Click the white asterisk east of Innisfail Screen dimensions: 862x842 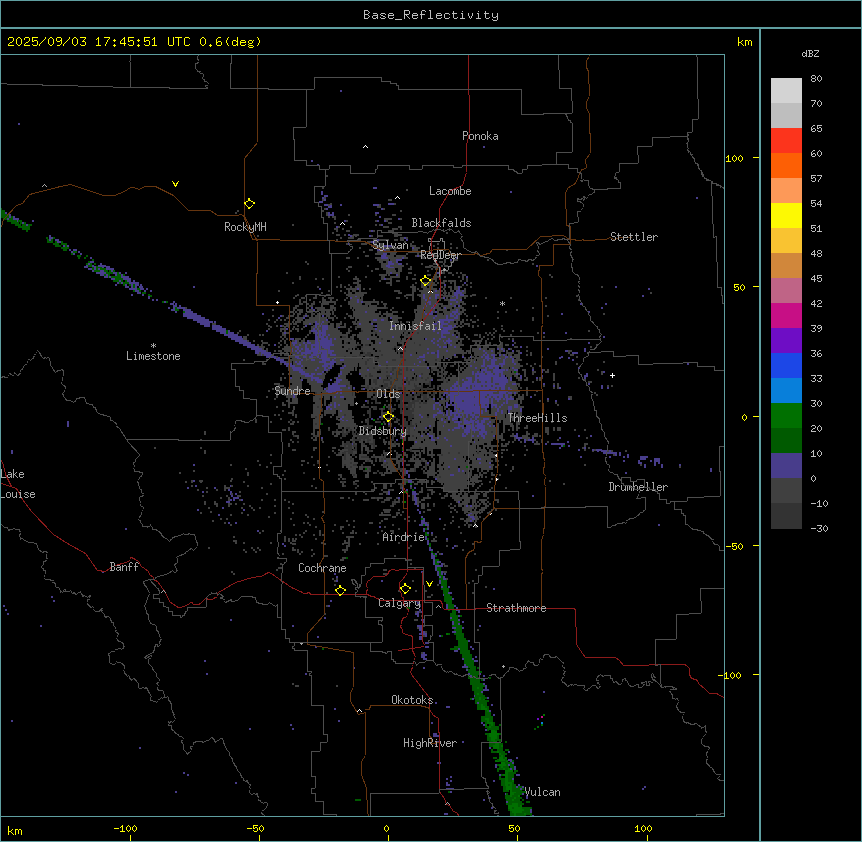(x=502, y=303)
